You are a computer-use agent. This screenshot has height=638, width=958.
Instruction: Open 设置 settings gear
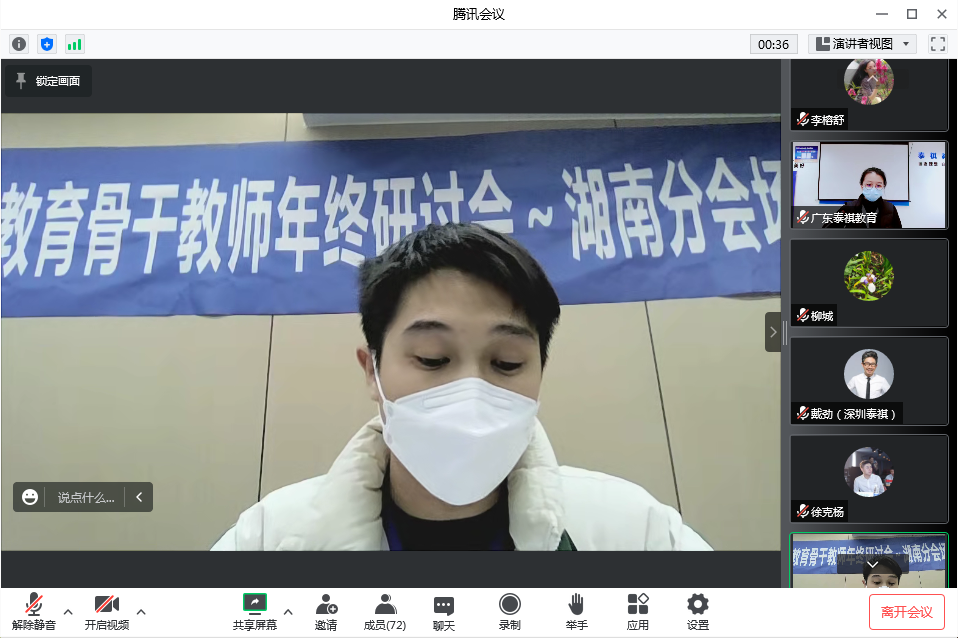pos(698,611)
